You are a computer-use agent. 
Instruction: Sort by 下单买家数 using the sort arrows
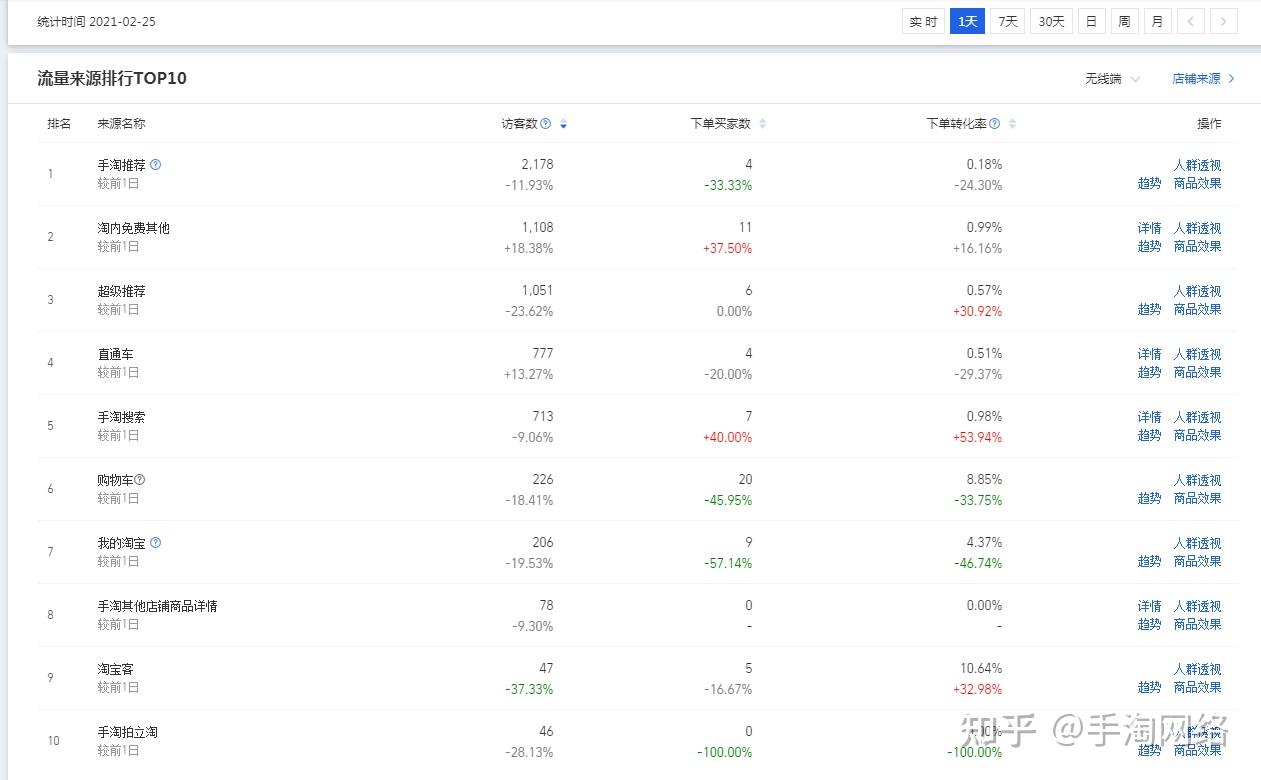pyautogui.click(x=762, y=124)
